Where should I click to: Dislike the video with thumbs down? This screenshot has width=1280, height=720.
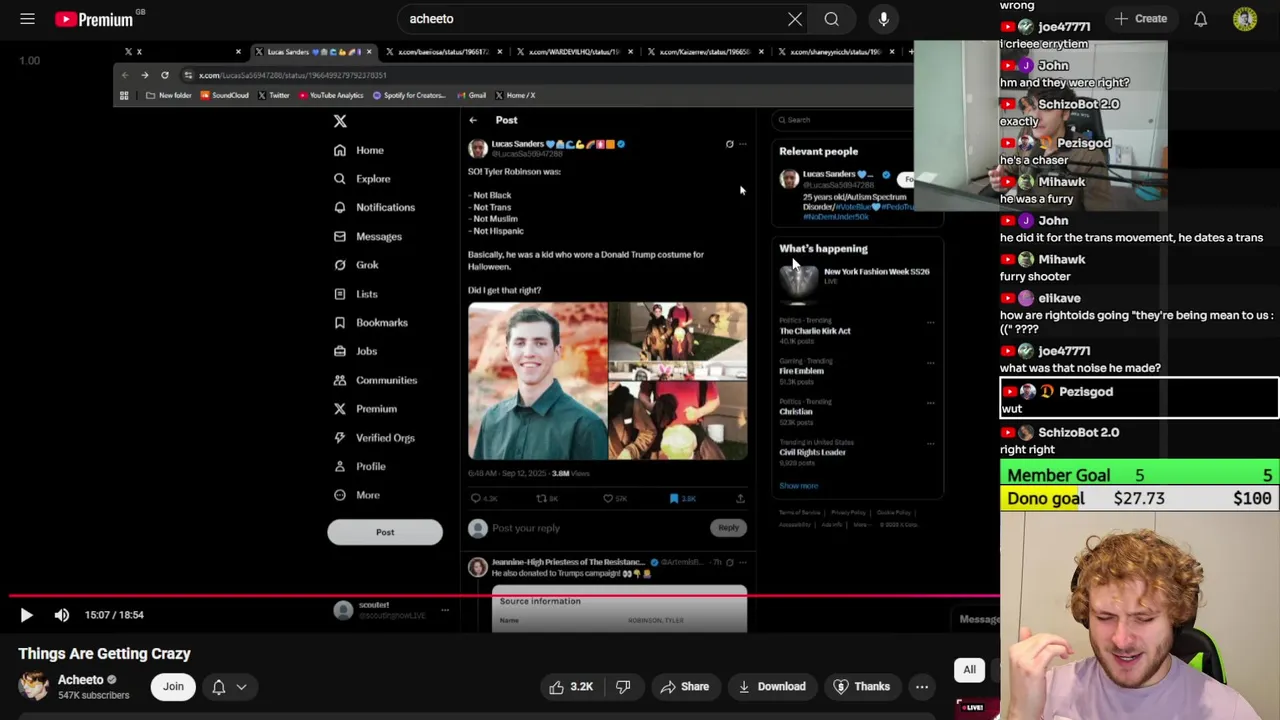(x=623, y=687)
